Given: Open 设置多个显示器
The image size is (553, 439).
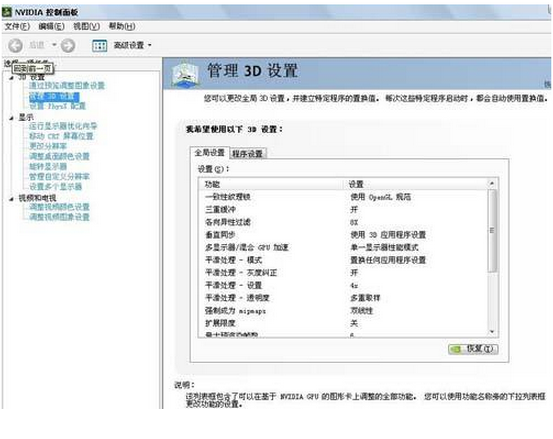Looking at the screenshot, I should [55, 187].
